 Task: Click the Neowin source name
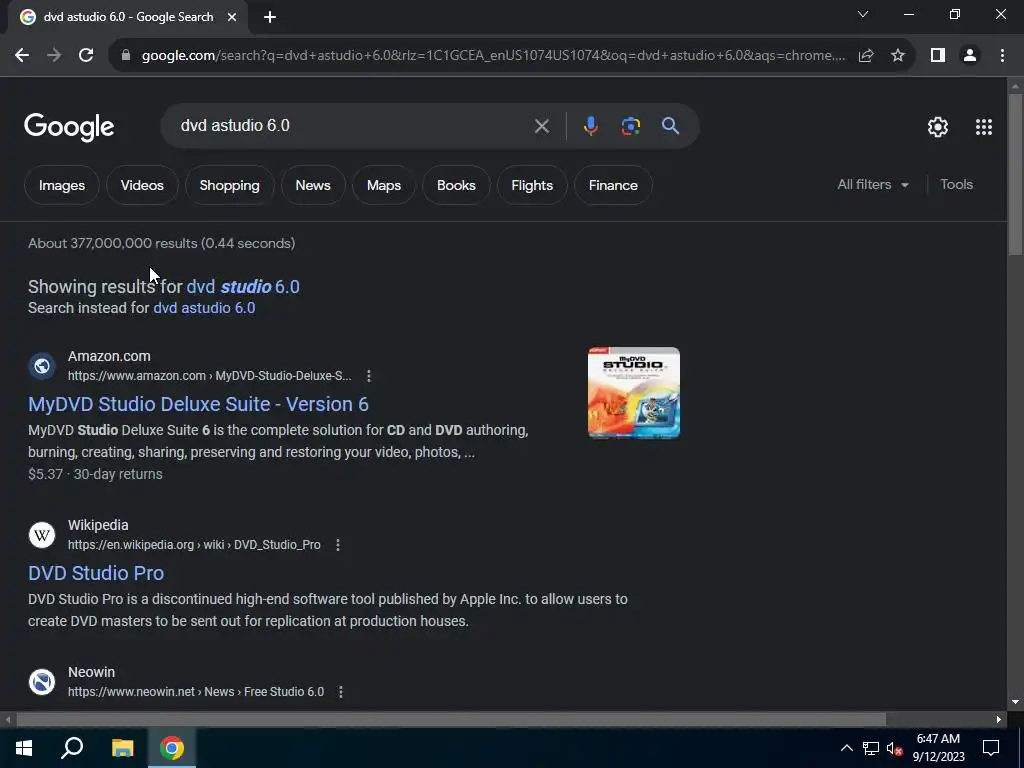pos(91,672)
